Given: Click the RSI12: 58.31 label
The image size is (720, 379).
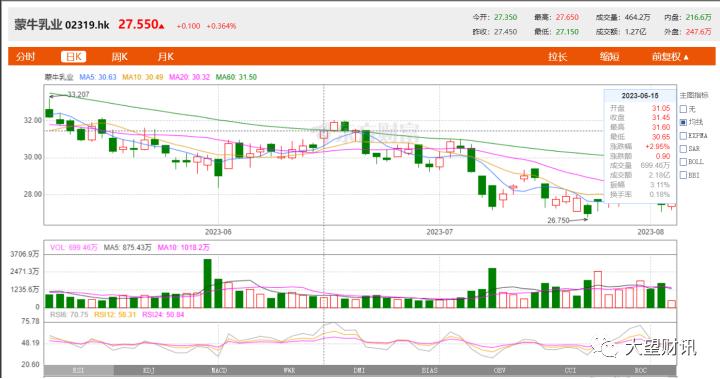Looking at the screenshot, I should tap(115, 315).
